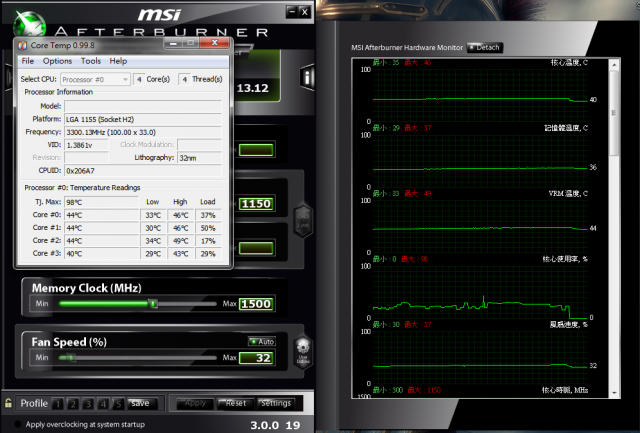
Task: Close the MSI Afterburner window
Action: click(x=304, y=12)
